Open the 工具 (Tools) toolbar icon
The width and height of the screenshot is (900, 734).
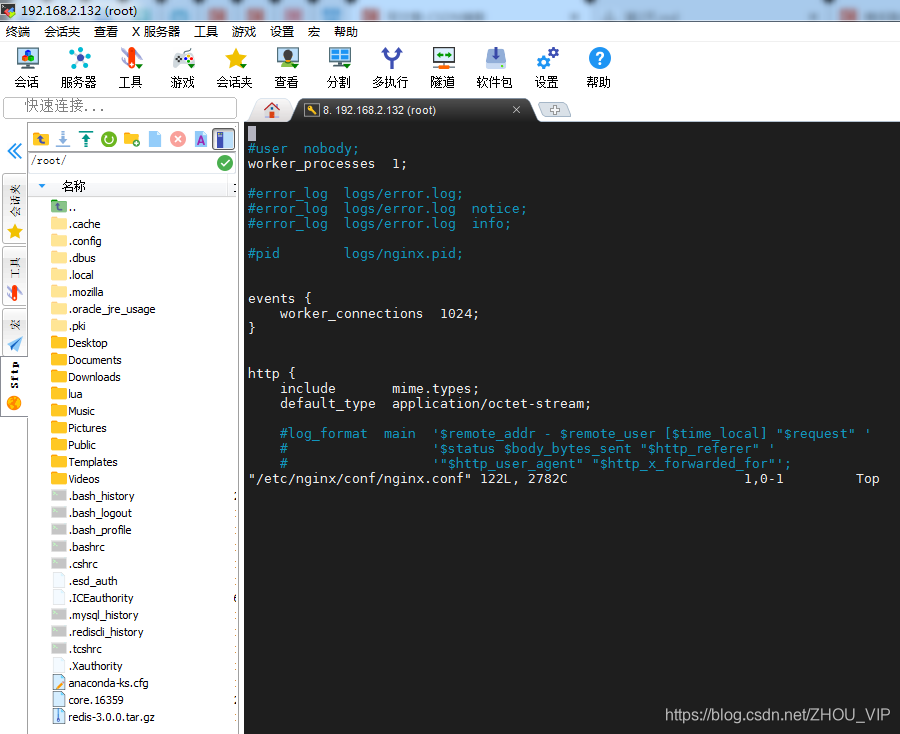coord(131,68)
